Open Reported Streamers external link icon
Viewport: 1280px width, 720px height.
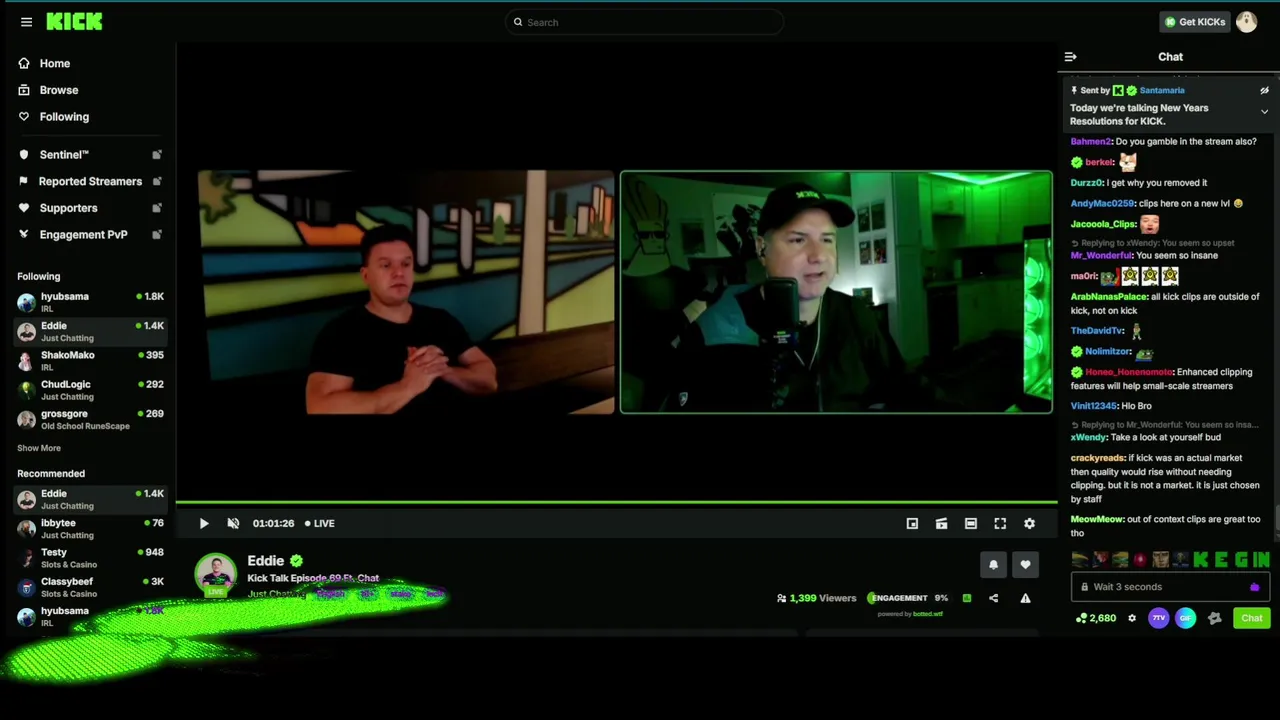pyautogui.click(x=157, y=181)
